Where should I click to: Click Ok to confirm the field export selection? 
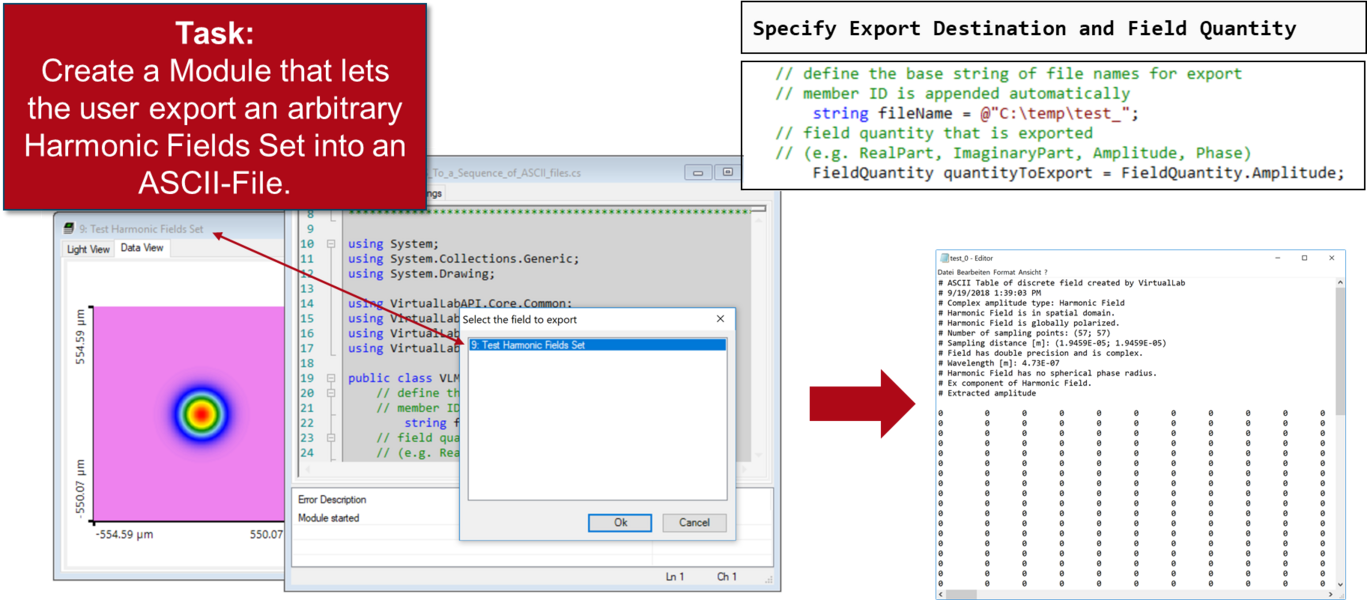(x=621, y=522)
